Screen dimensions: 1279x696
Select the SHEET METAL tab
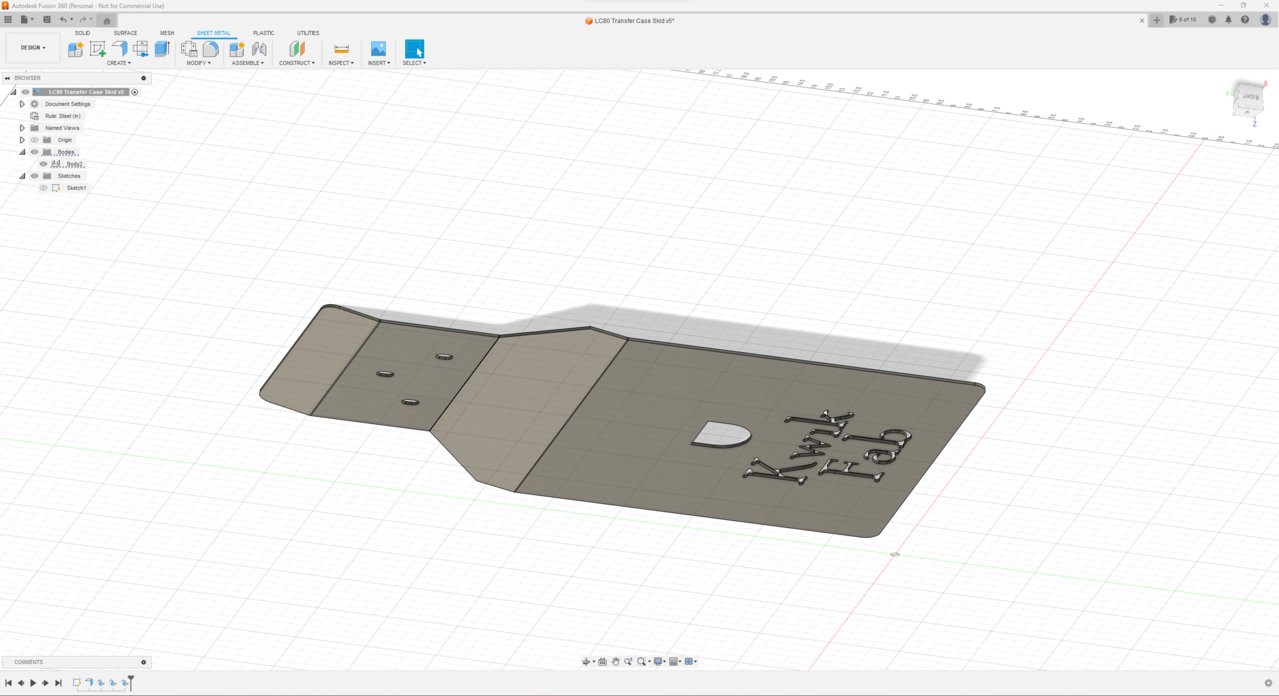pos(213,33)
